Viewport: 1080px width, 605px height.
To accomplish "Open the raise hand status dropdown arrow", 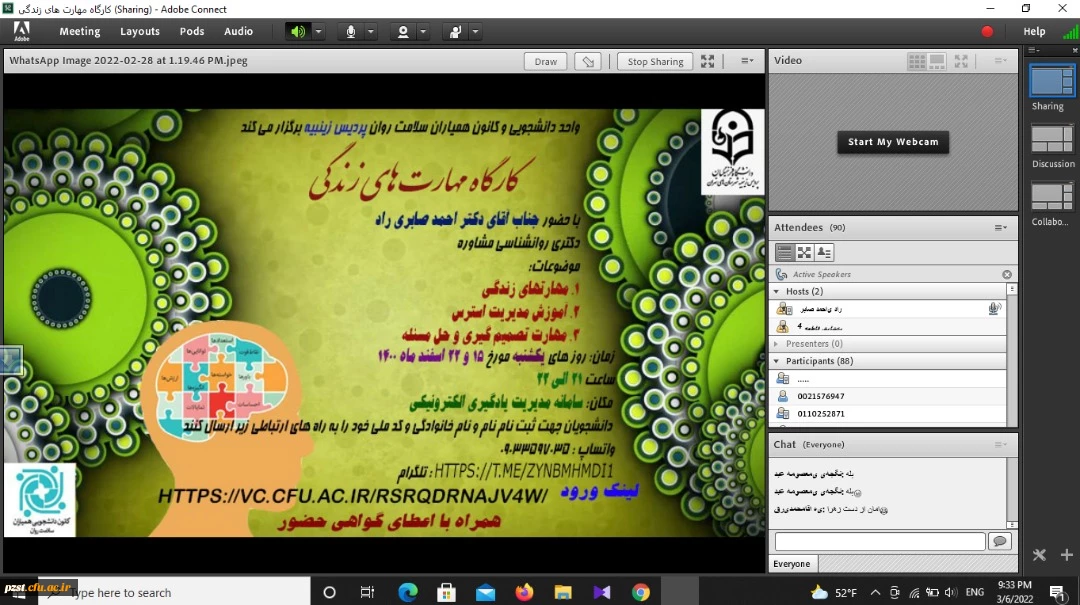I will click(x=475, y=31).
